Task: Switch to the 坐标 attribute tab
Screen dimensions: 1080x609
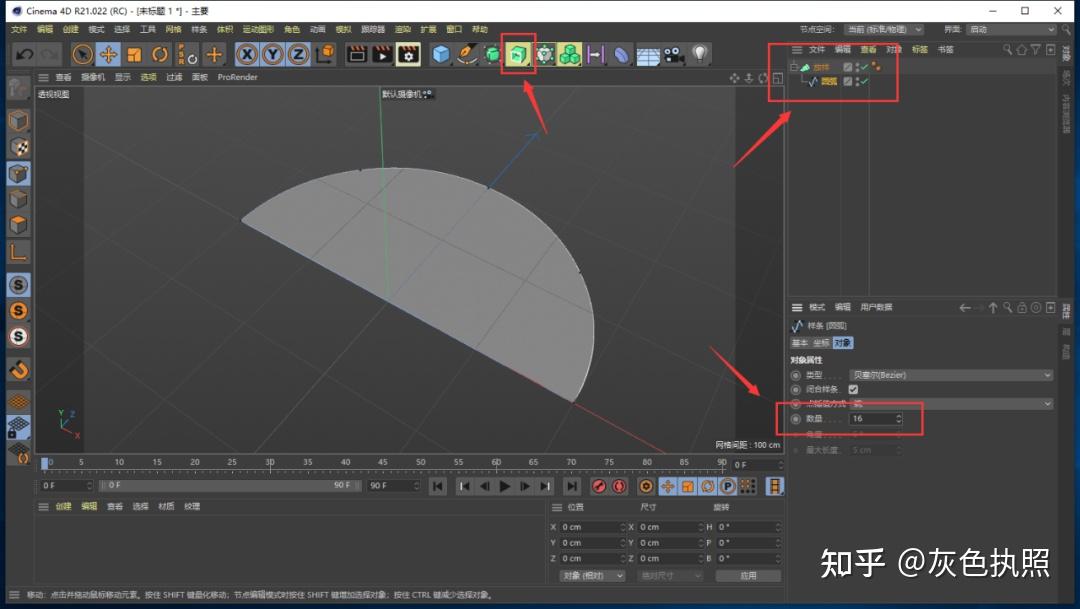Action: tap(821, 342)
